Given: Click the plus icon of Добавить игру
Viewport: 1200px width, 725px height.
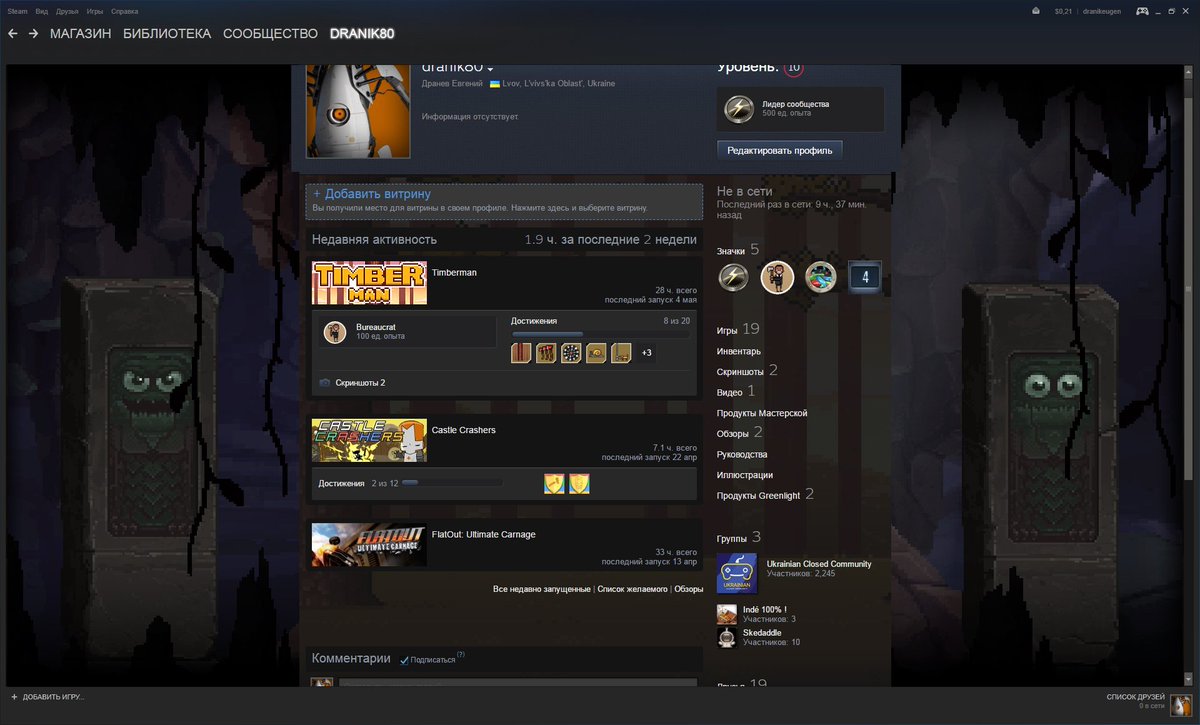Looking at the screenshot, I should click(14, 696).
